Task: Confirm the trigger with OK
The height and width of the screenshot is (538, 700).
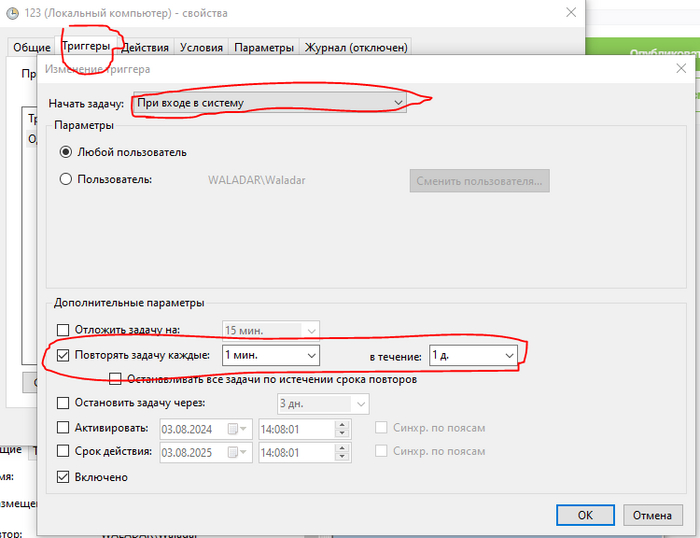Action: pos(585,515)
